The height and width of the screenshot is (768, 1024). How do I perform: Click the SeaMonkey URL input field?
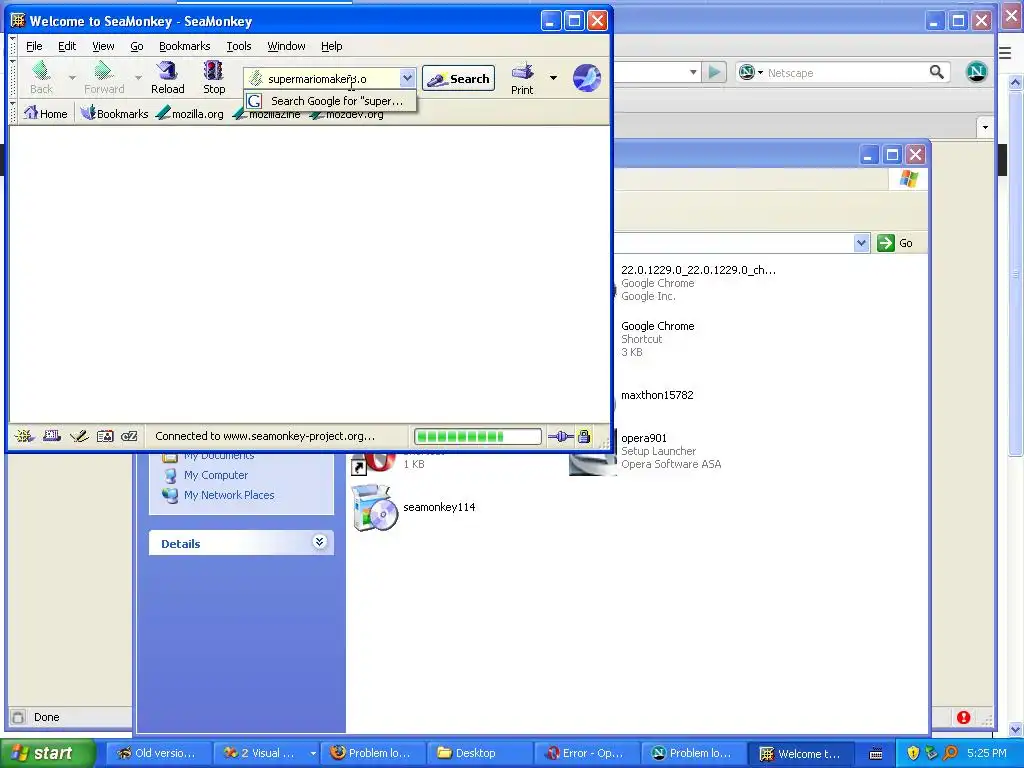coord(322,79)
